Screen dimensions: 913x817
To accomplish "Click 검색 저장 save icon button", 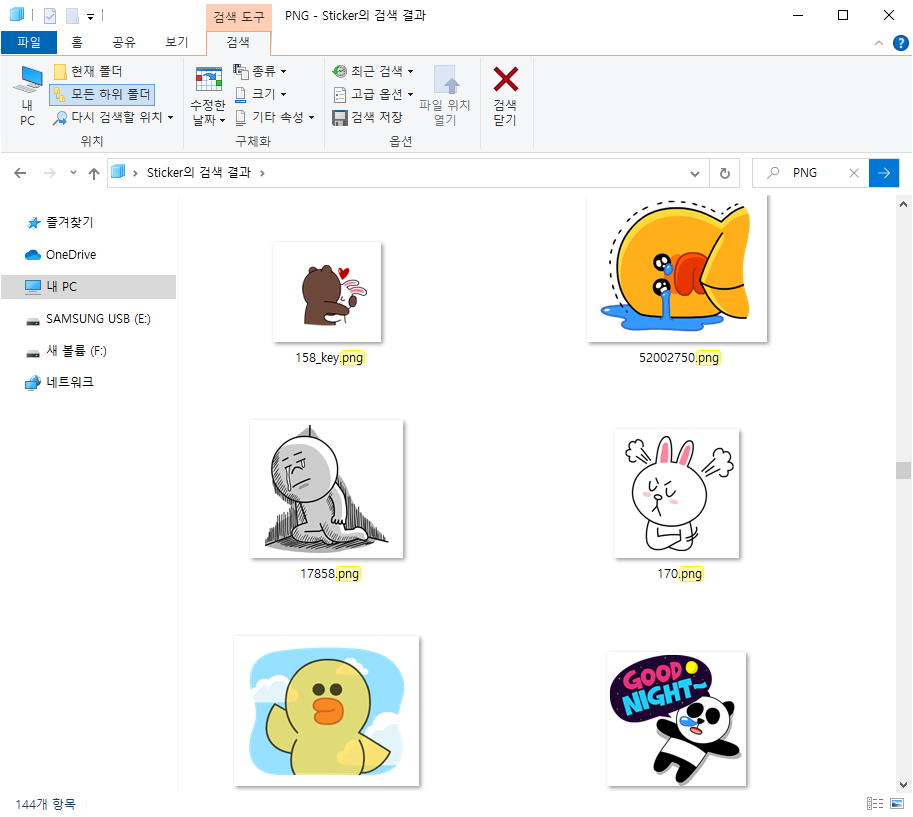I will [x=367, y=118].
